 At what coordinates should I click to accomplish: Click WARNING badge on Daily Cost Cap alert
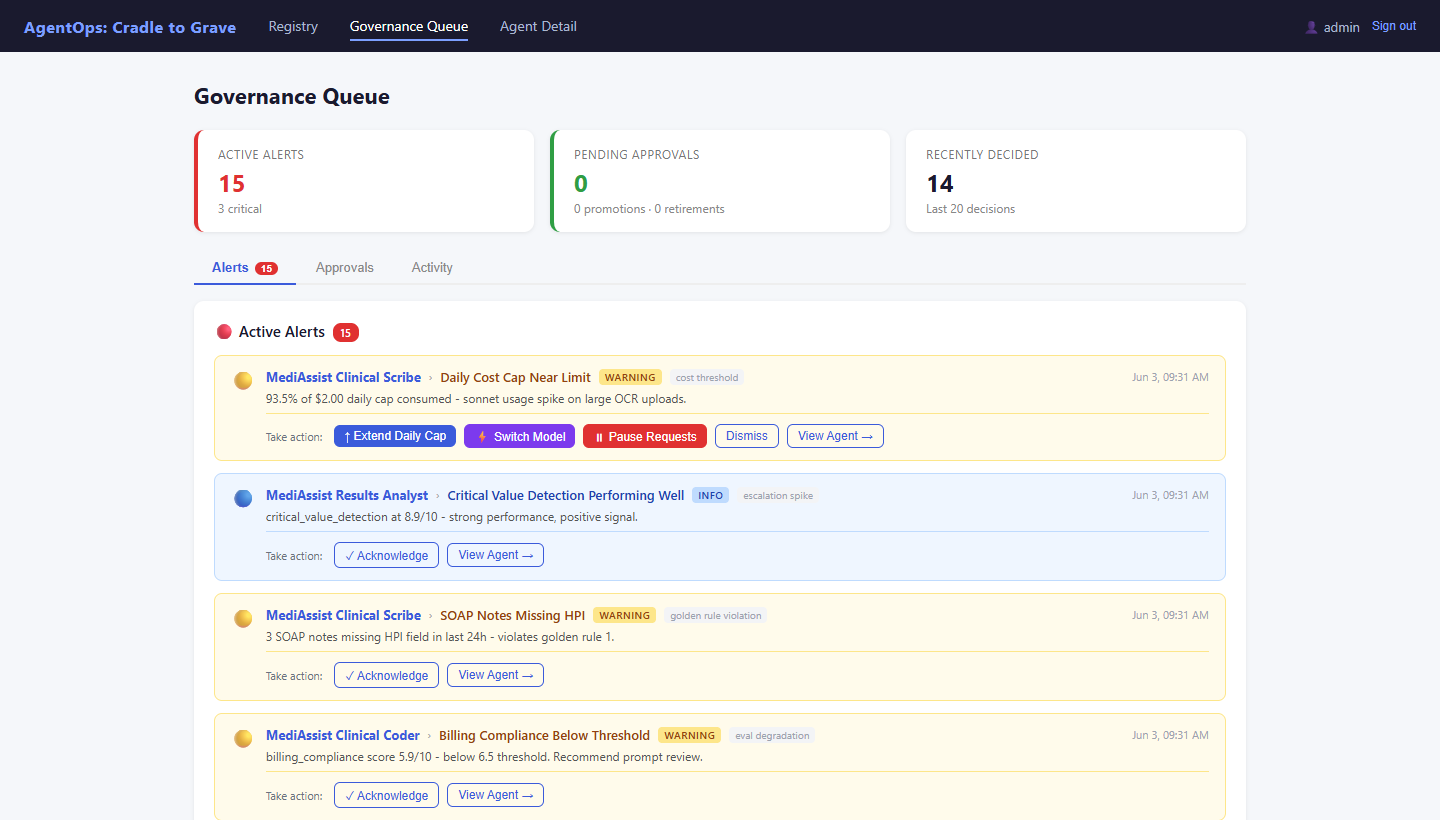630,377
